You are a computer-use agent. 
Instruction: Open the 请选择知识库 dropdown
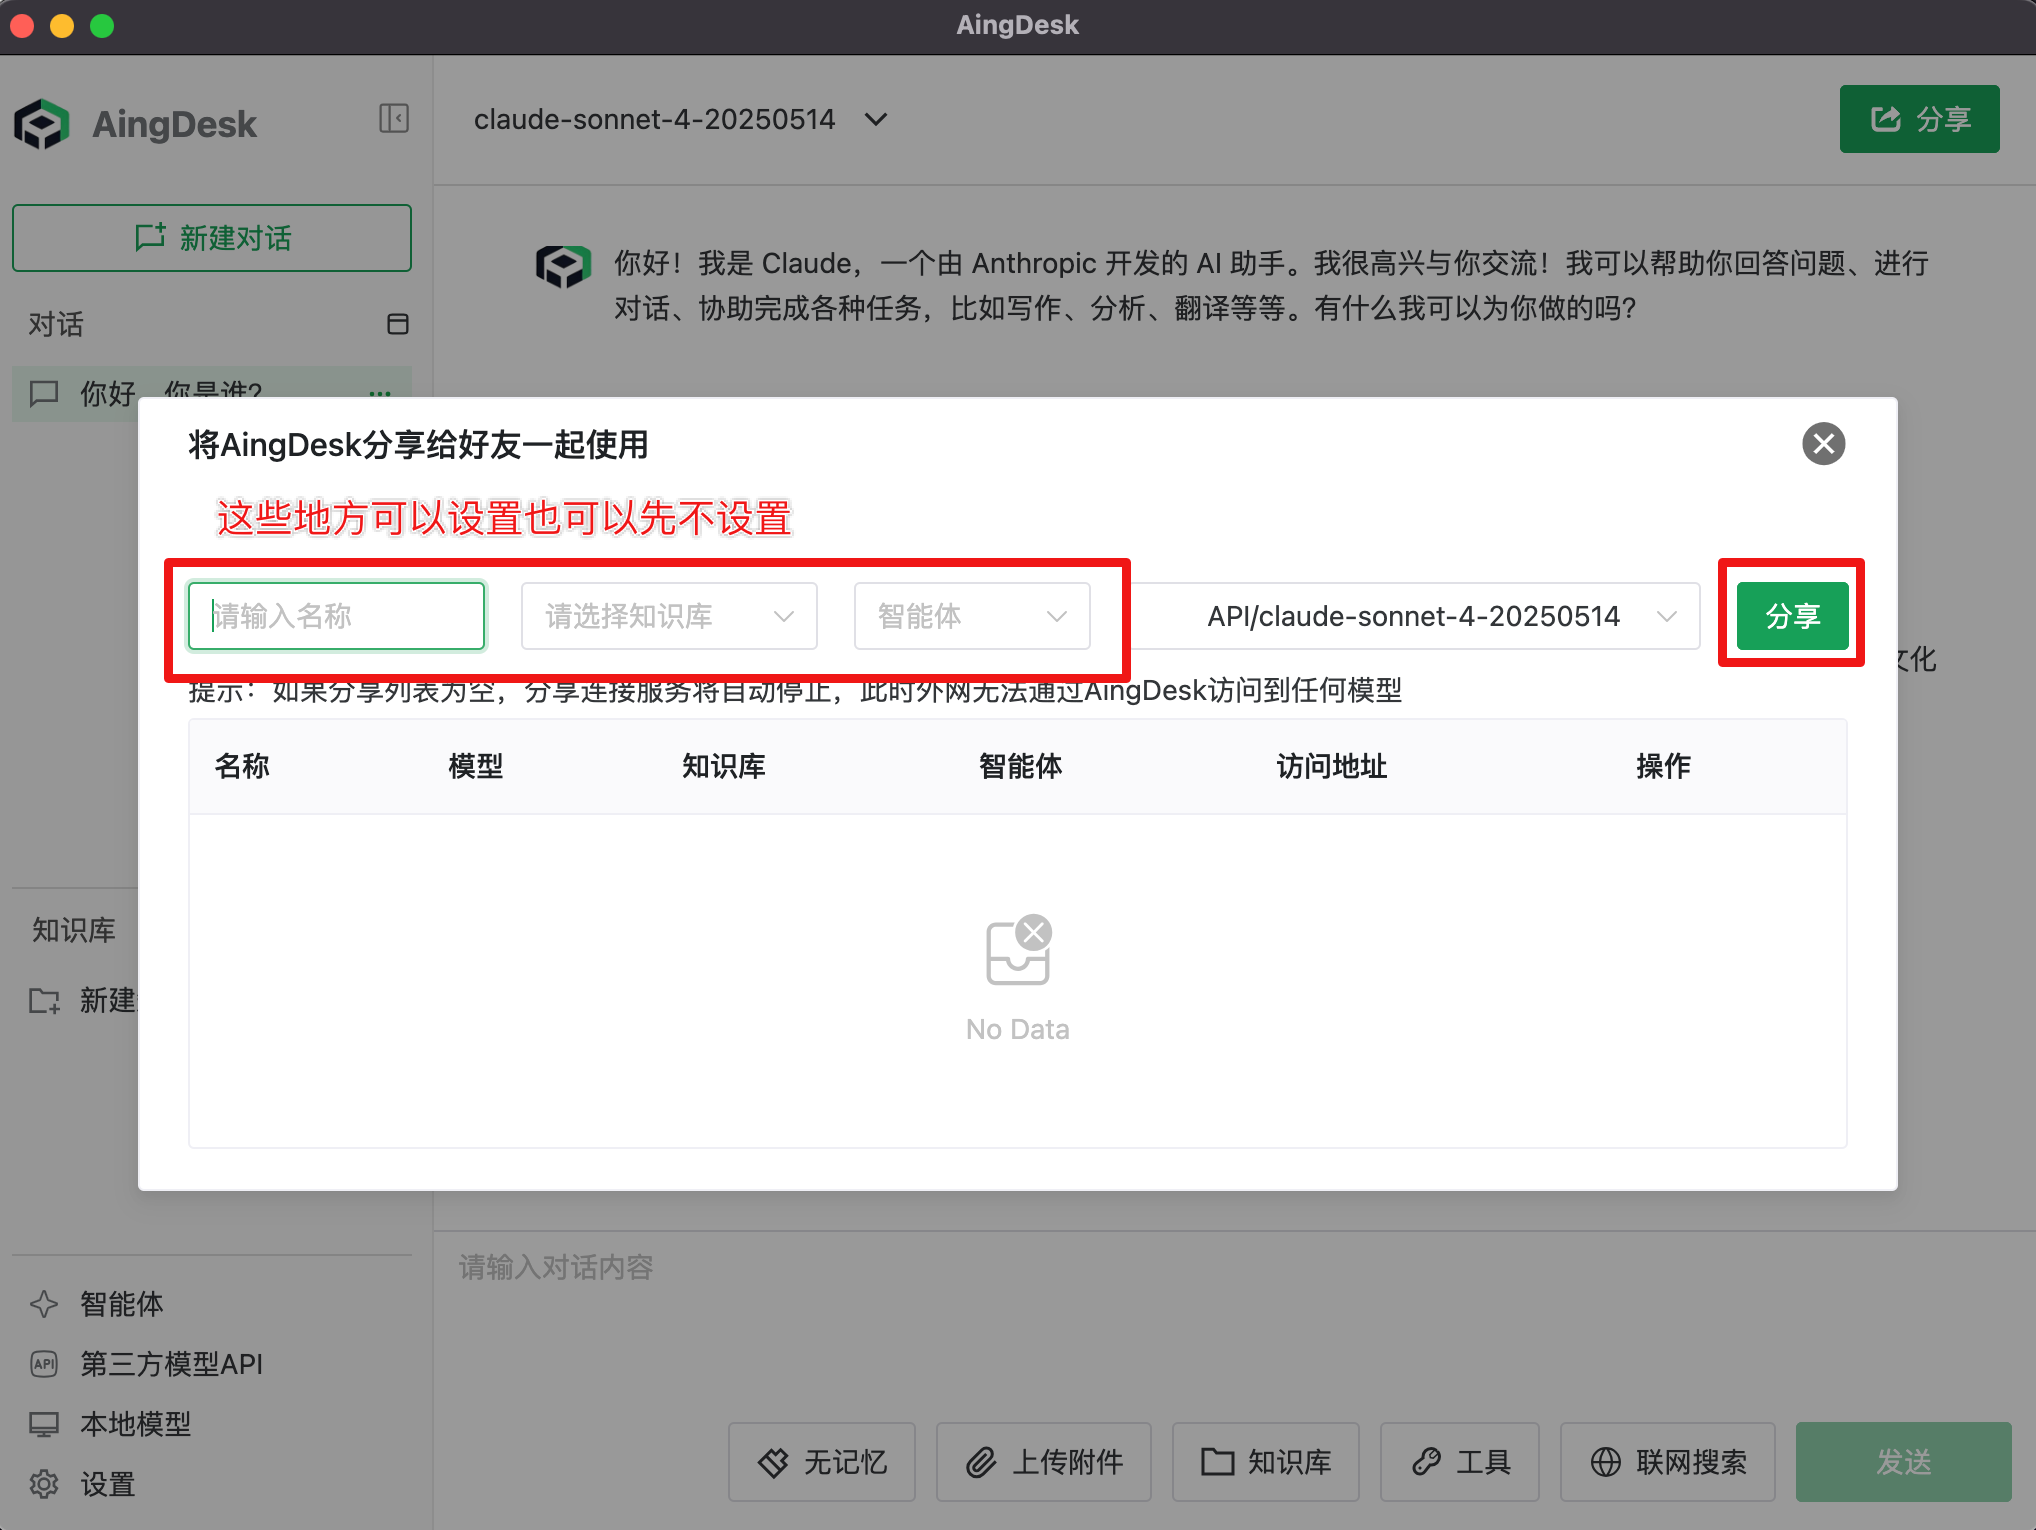[668, 616]
